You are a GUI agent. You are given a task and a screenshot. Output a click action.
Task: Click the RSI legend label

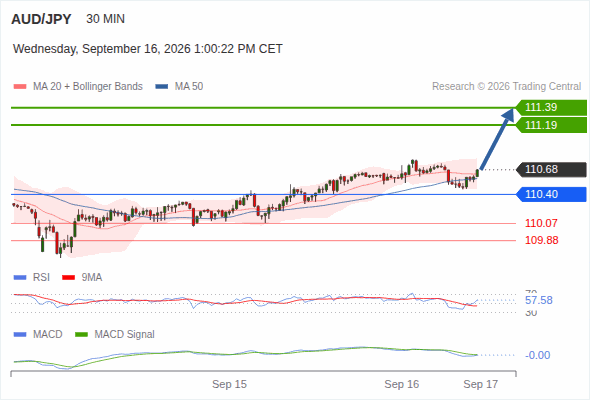(41, 278)
